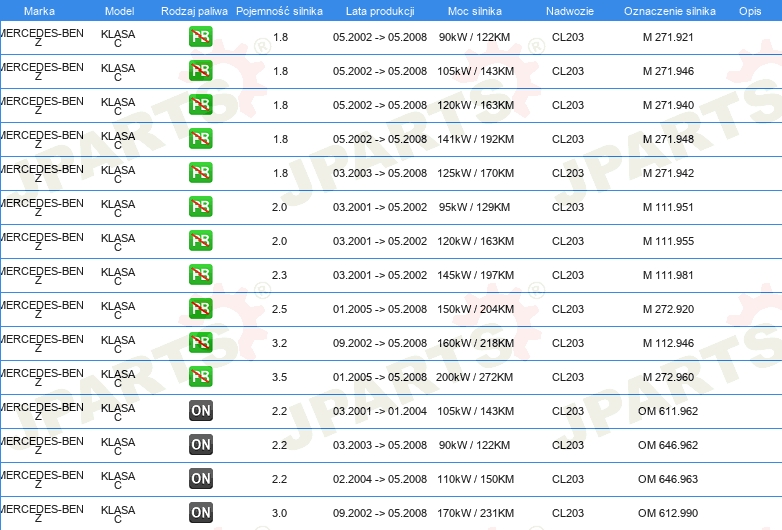Select engine code M 271.940

[668, 105]
